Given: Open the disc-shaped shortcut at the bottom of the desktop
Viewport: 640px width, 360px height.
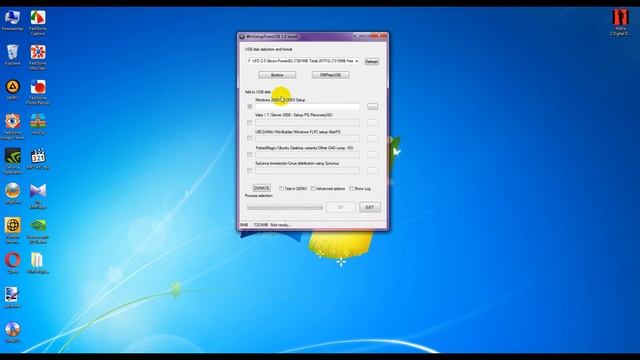Looking at the screenshot, I should click(12, 332).
